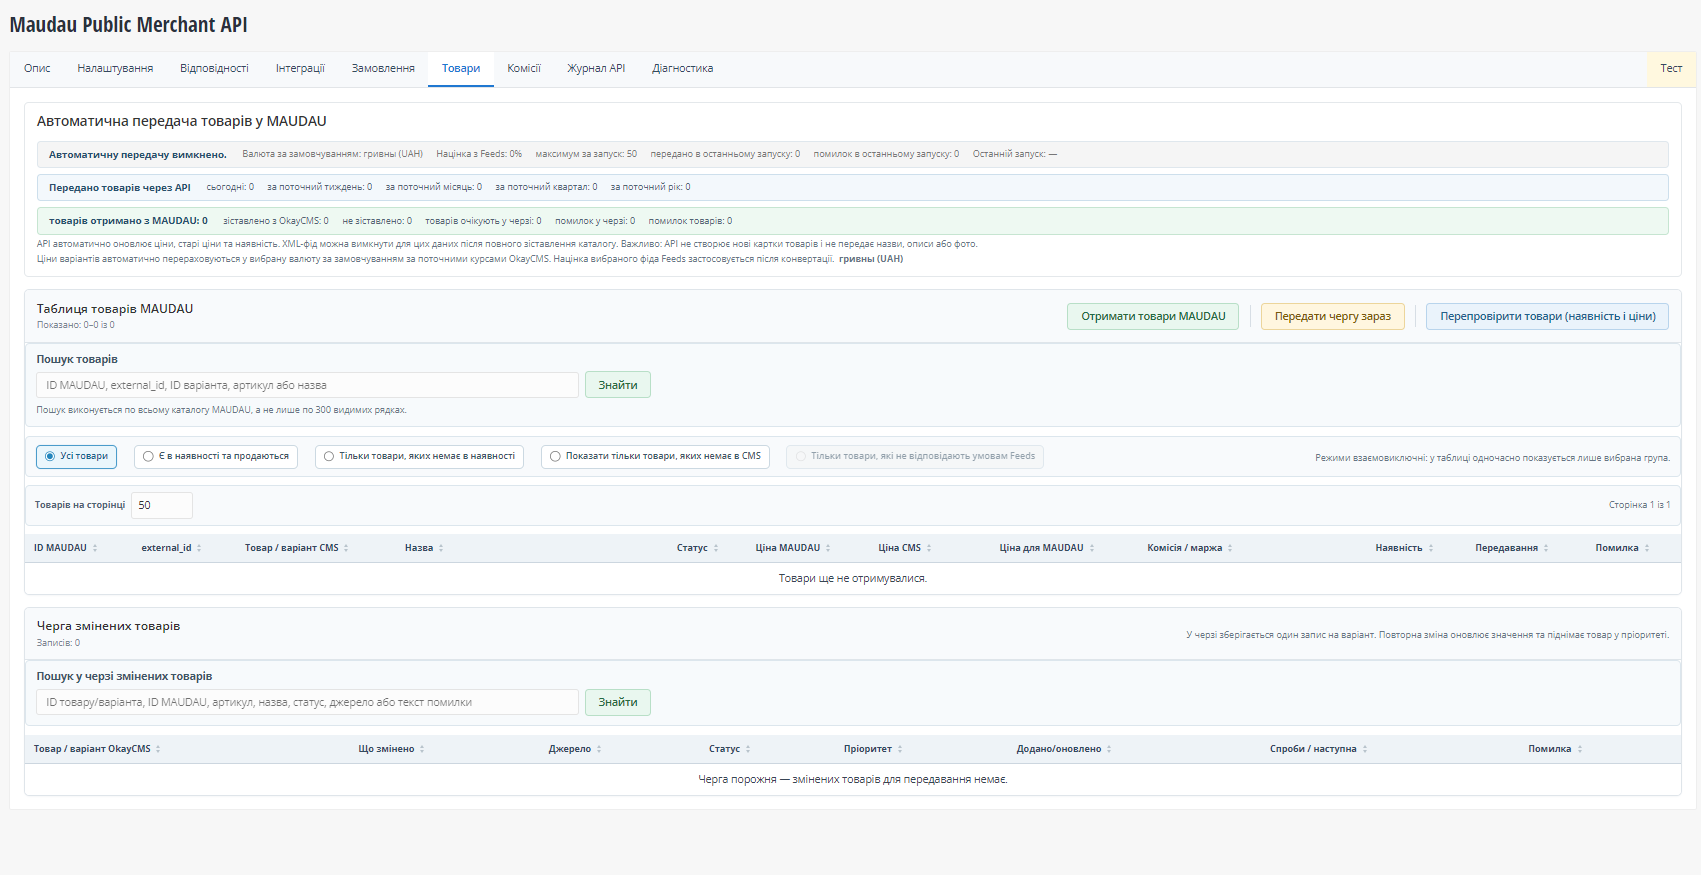Toggle sort arrows on Спроби / наступна

1365,749
